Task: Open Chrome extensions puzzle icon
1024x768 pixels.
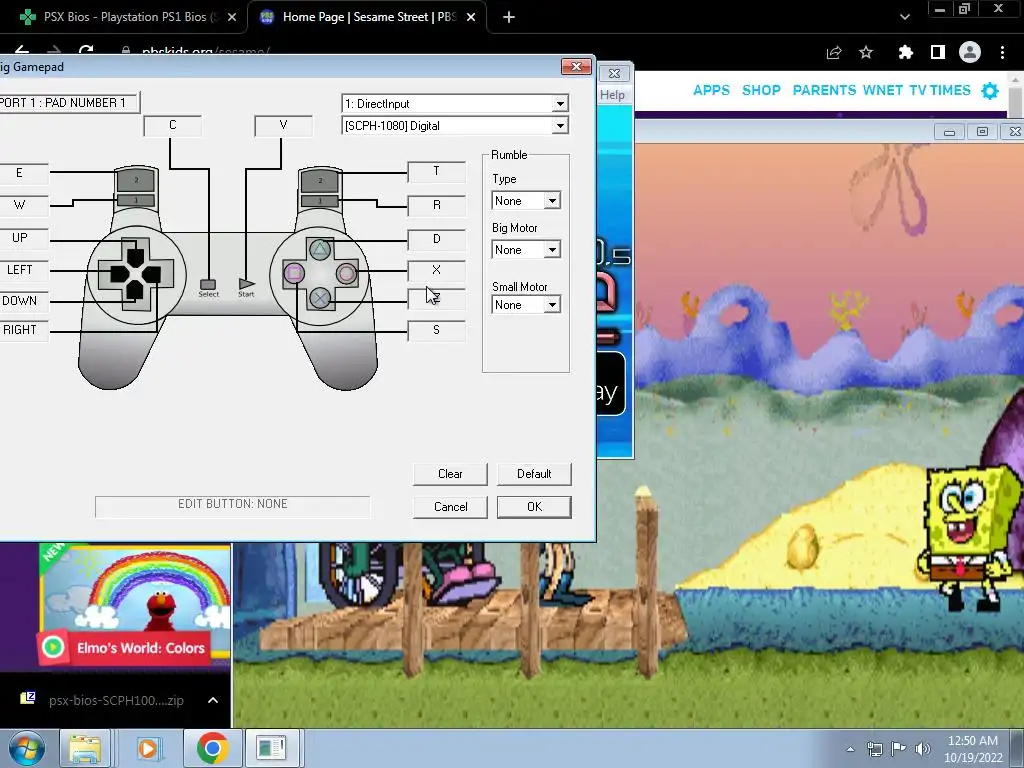Action: point(905,52)
